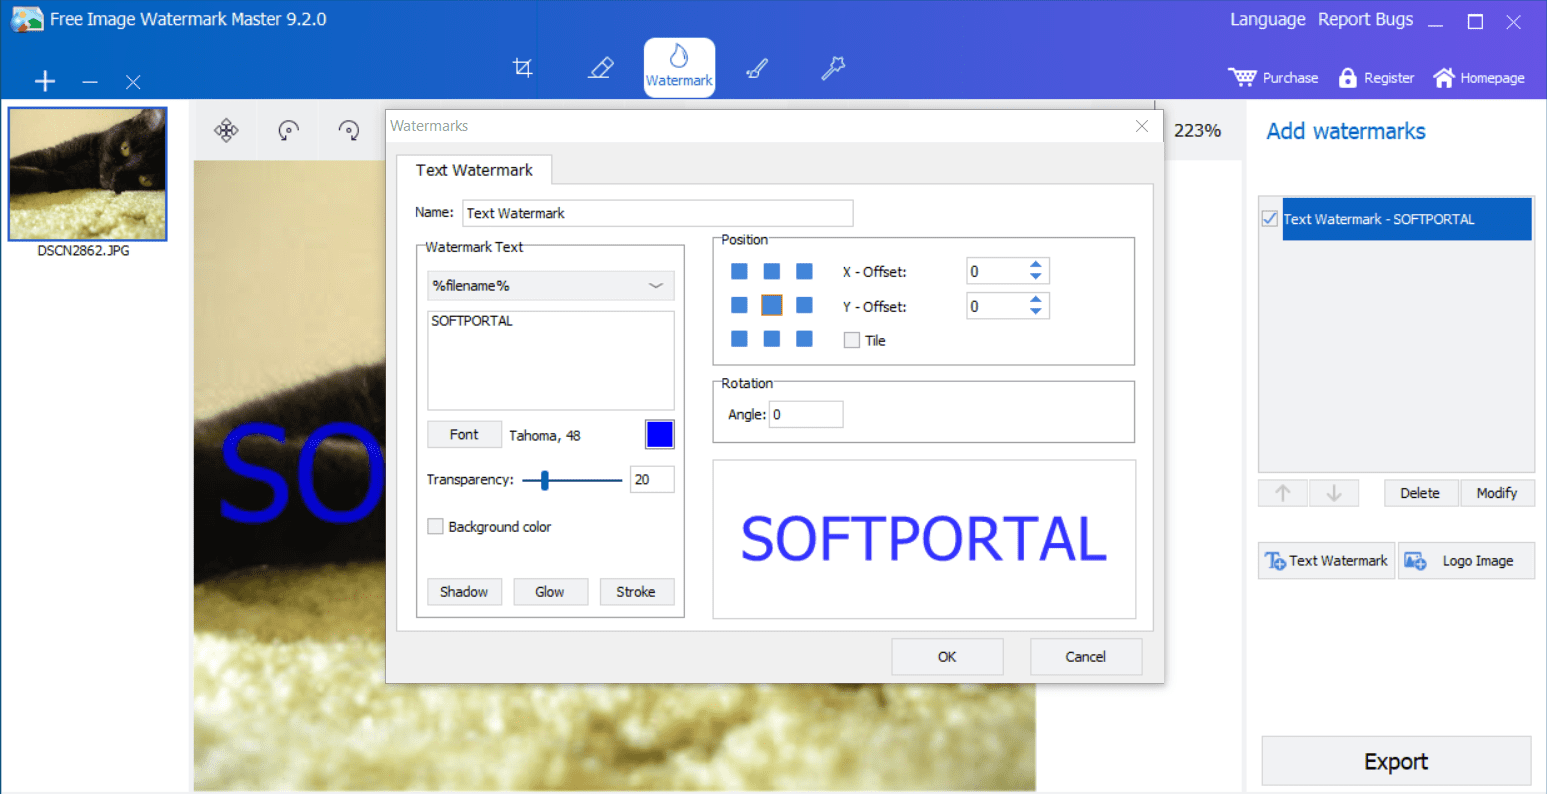Screen dimensions: 1547x794
Task: Set position to center square
Action: [772, 305]
